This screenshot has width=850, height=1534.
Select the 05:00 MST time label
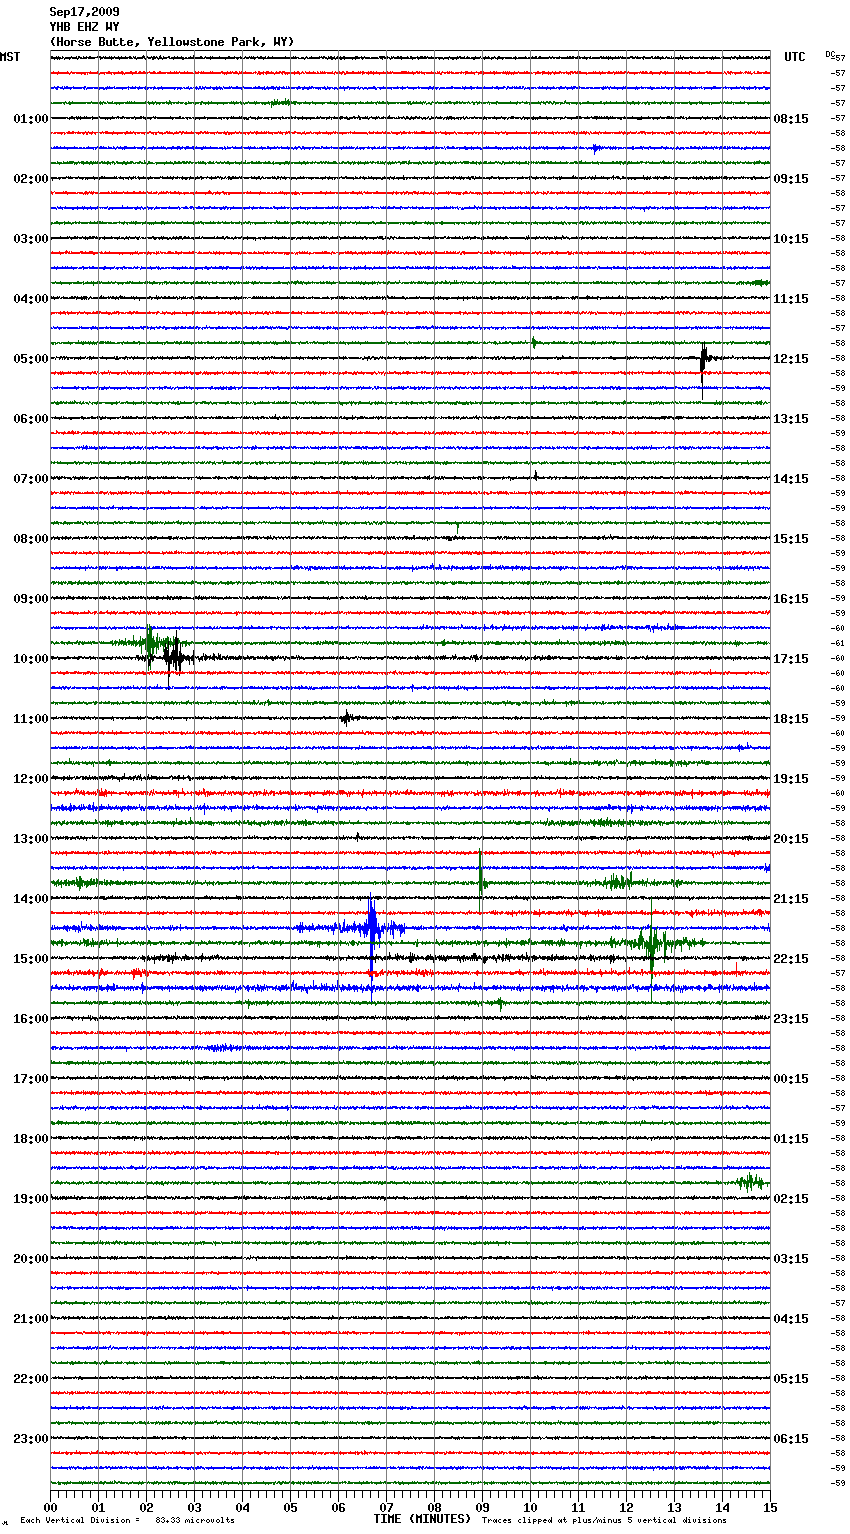point(31,359)
